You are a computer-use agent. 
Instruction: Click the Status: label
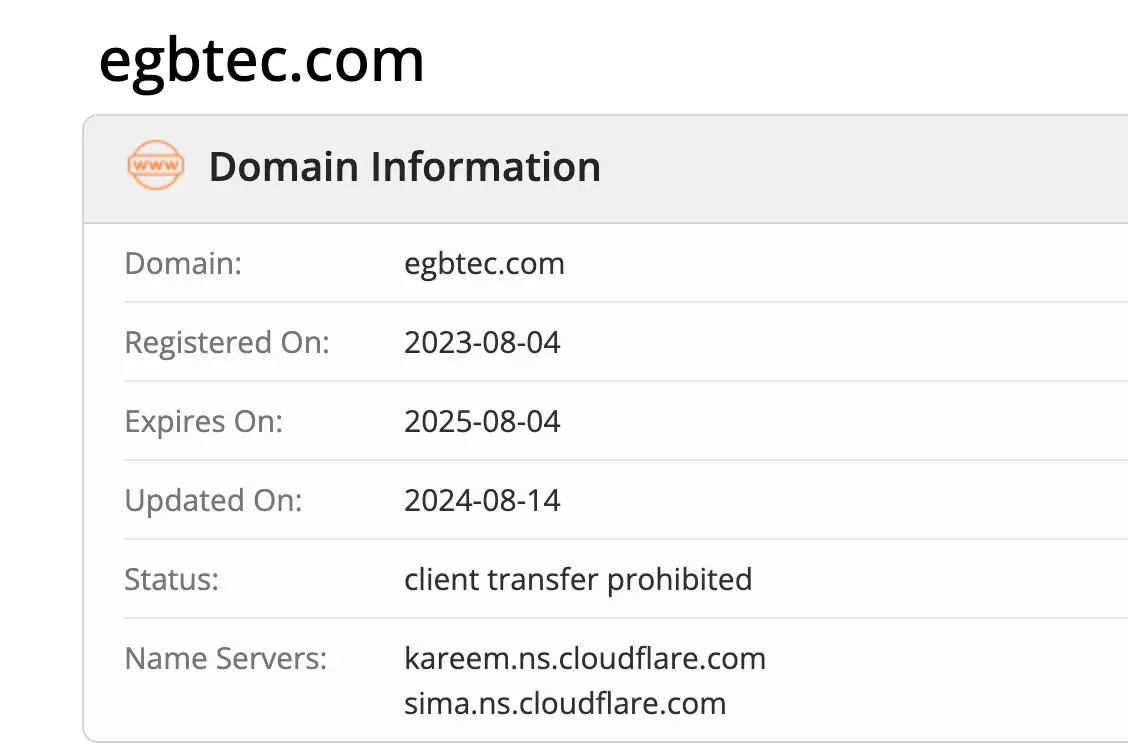pos(171,579)
